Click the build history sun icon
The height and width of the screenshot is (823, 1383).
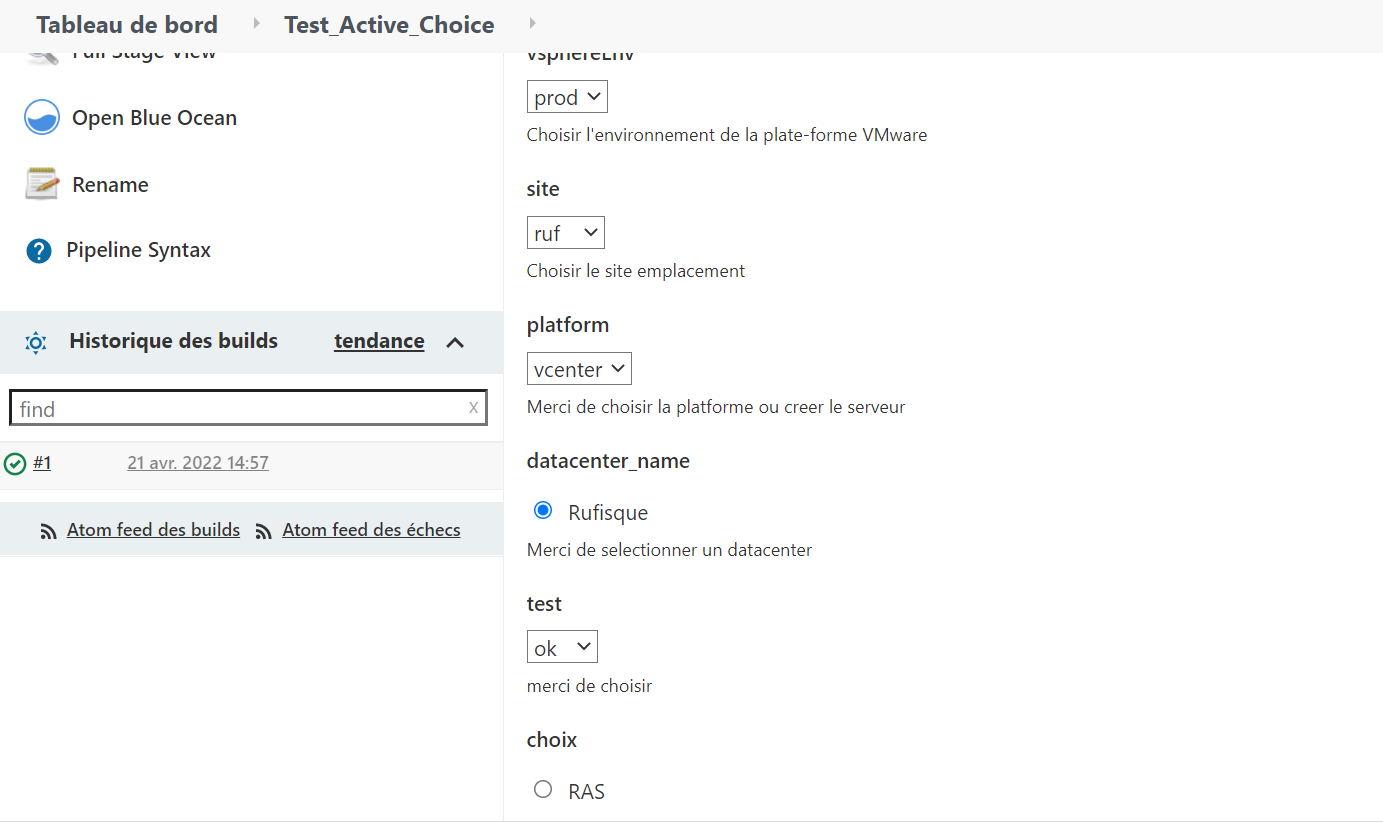pyautogui.click(x=36, y=342)
